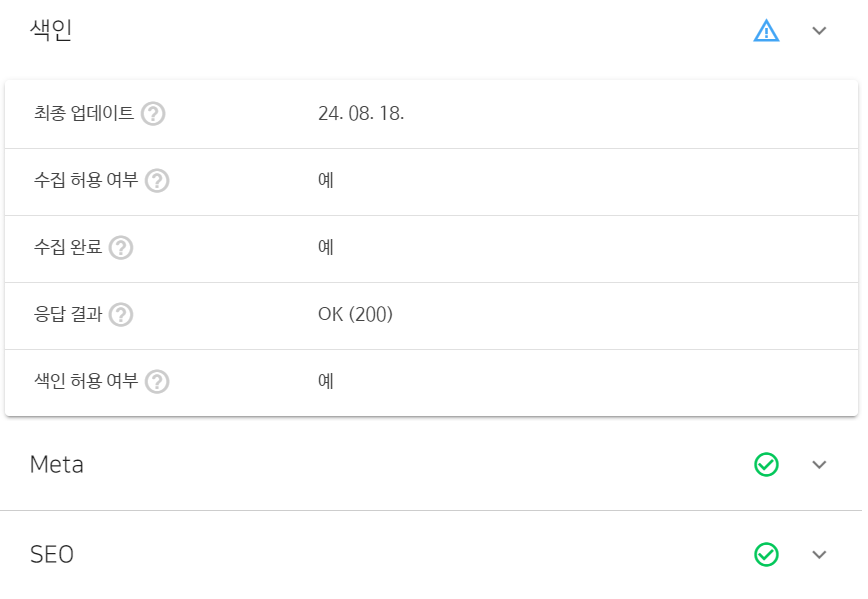
Task: Click the SEO section header title
Action: (52, 554)
